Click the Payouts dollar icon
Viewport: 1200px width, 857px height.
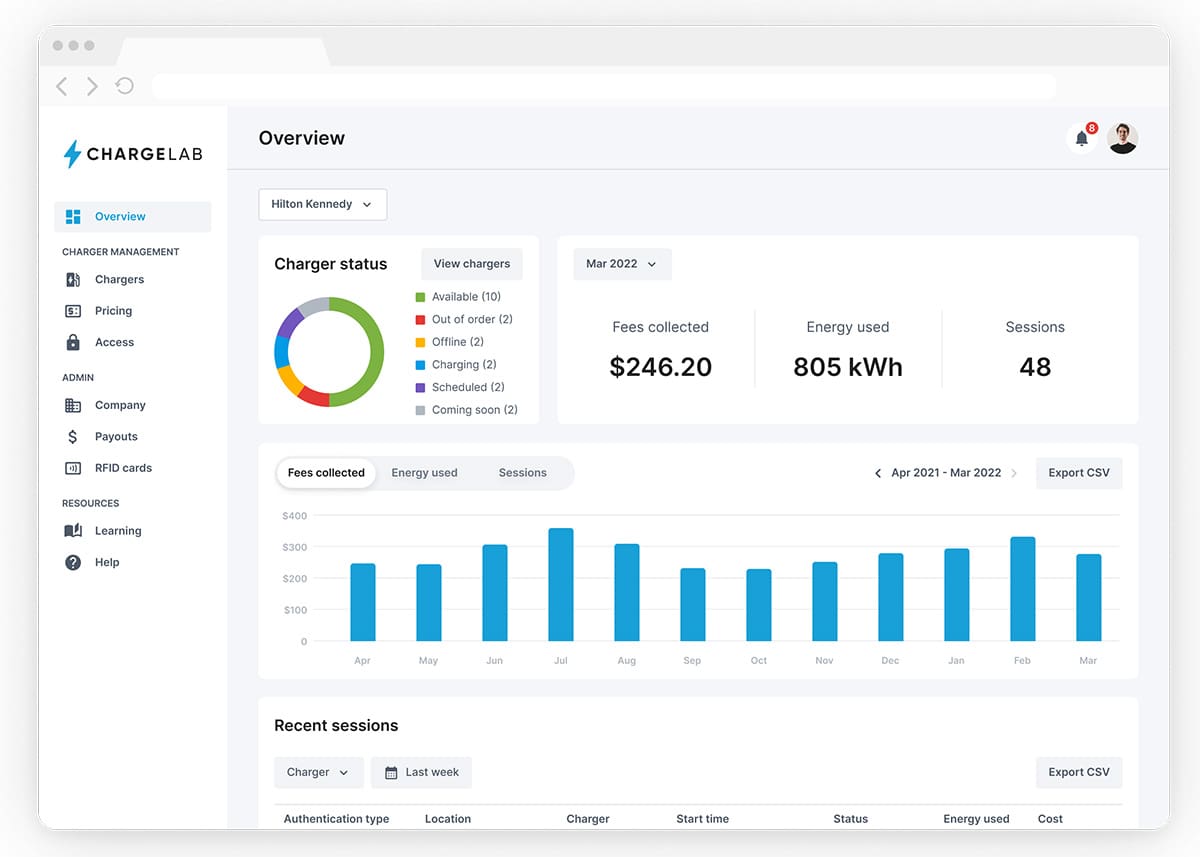pos(73,437)
